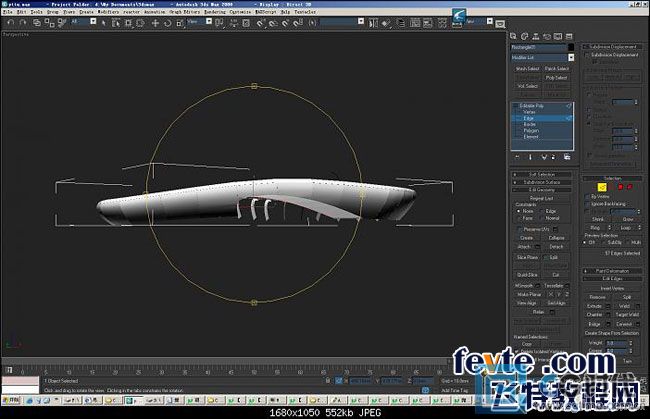Expand the Subdivision Surface rollout

coord(541,182)
